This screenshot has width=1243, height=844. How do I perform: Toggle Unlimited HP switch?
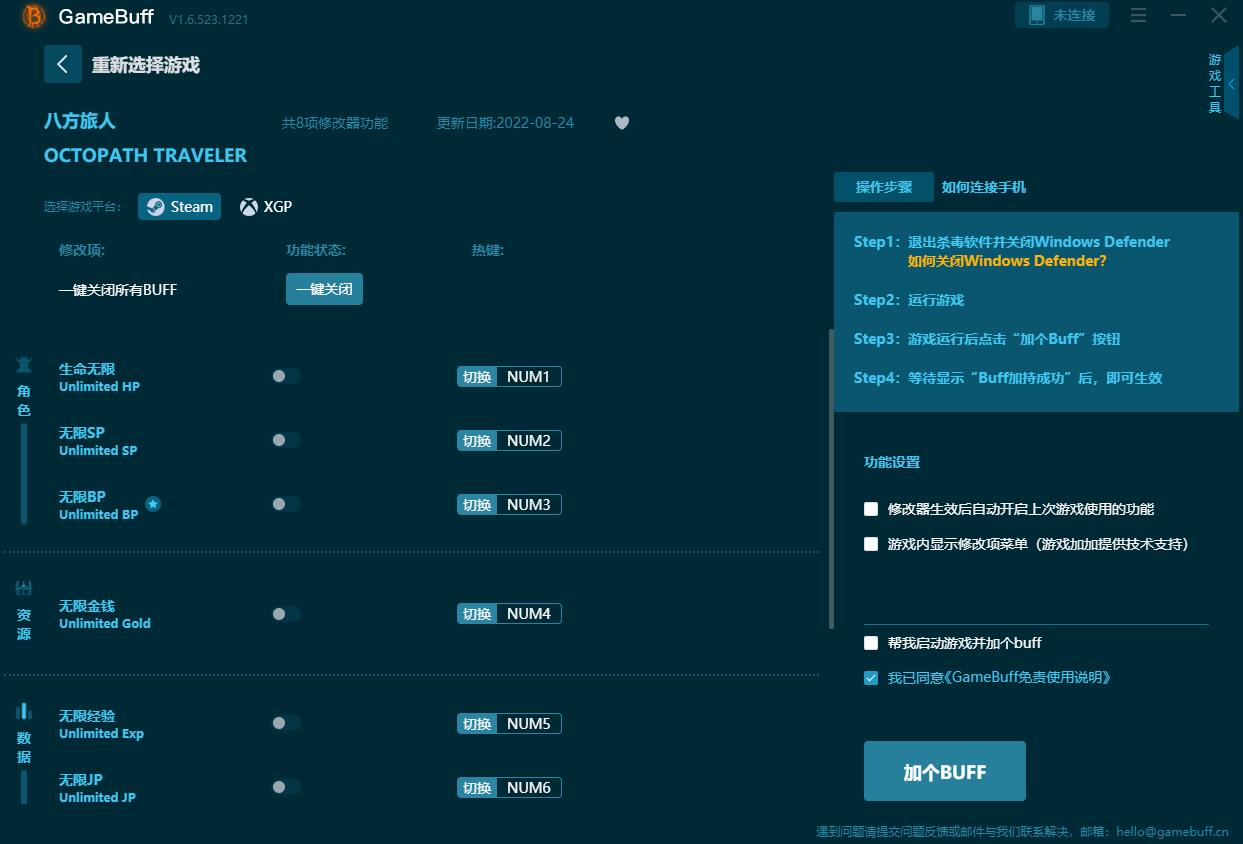pyautogui.click(x=285, y=376)
